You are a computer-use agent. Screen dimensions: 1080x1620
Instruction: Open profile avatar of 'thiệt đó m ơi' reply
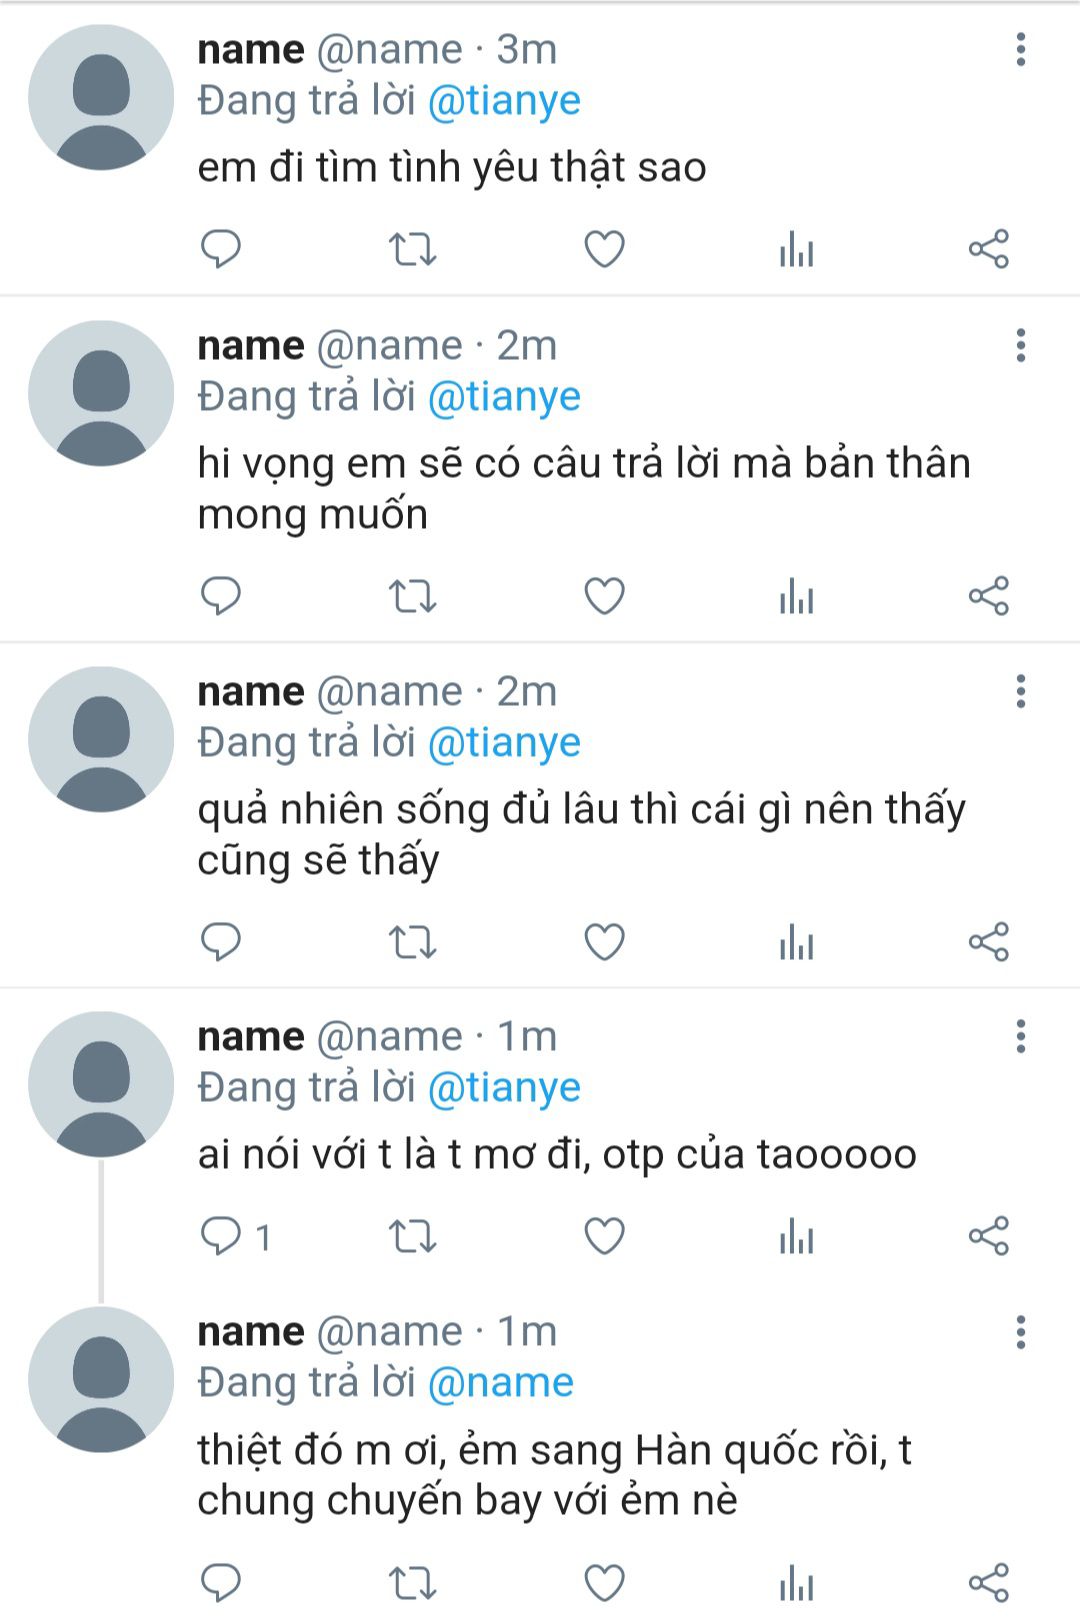[101, 1380]
